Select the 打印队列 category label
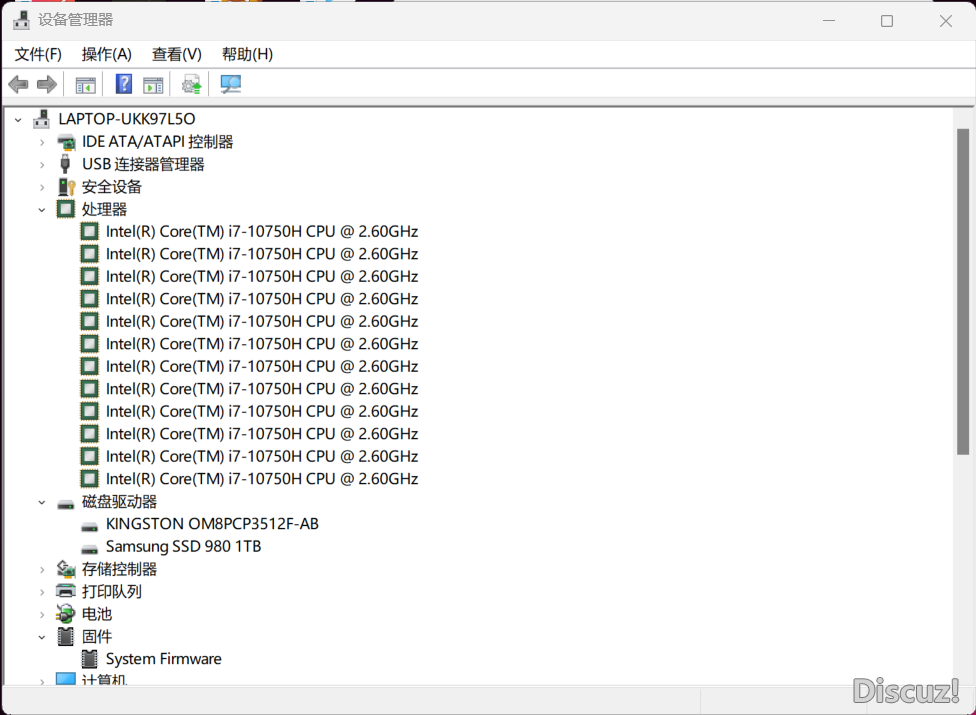 click(x=112, y=591)
